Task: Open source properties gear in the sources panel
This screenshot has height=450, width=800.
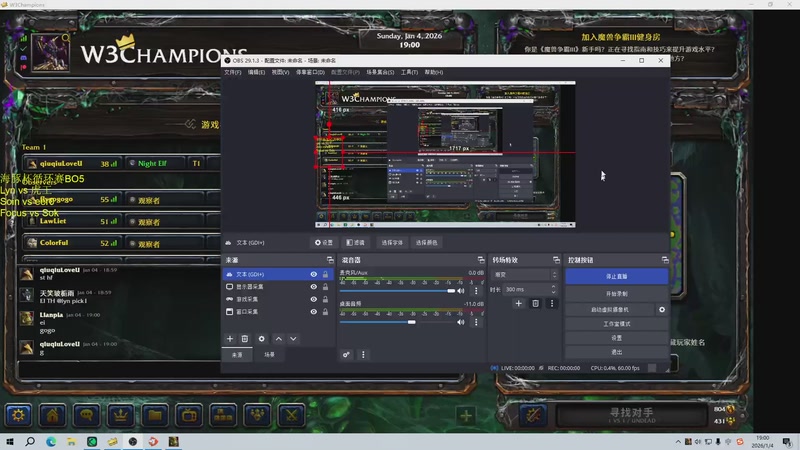Action: pyautogui.click(x=262, y=339)
